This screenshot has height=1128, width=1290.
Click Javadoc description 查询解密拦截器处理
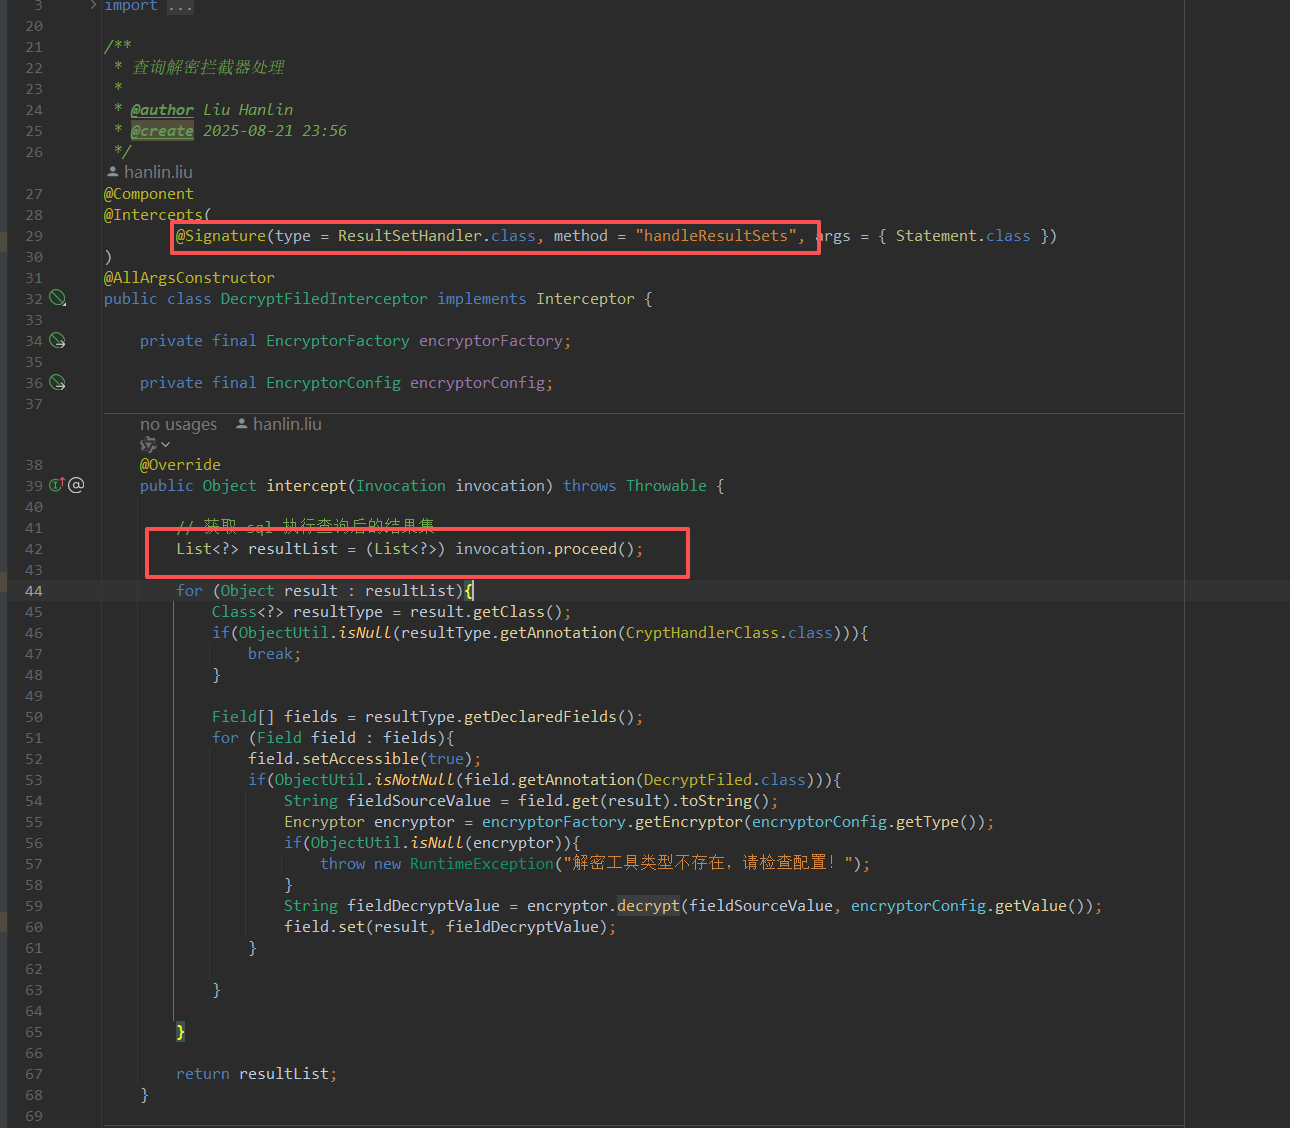[209, 67]
